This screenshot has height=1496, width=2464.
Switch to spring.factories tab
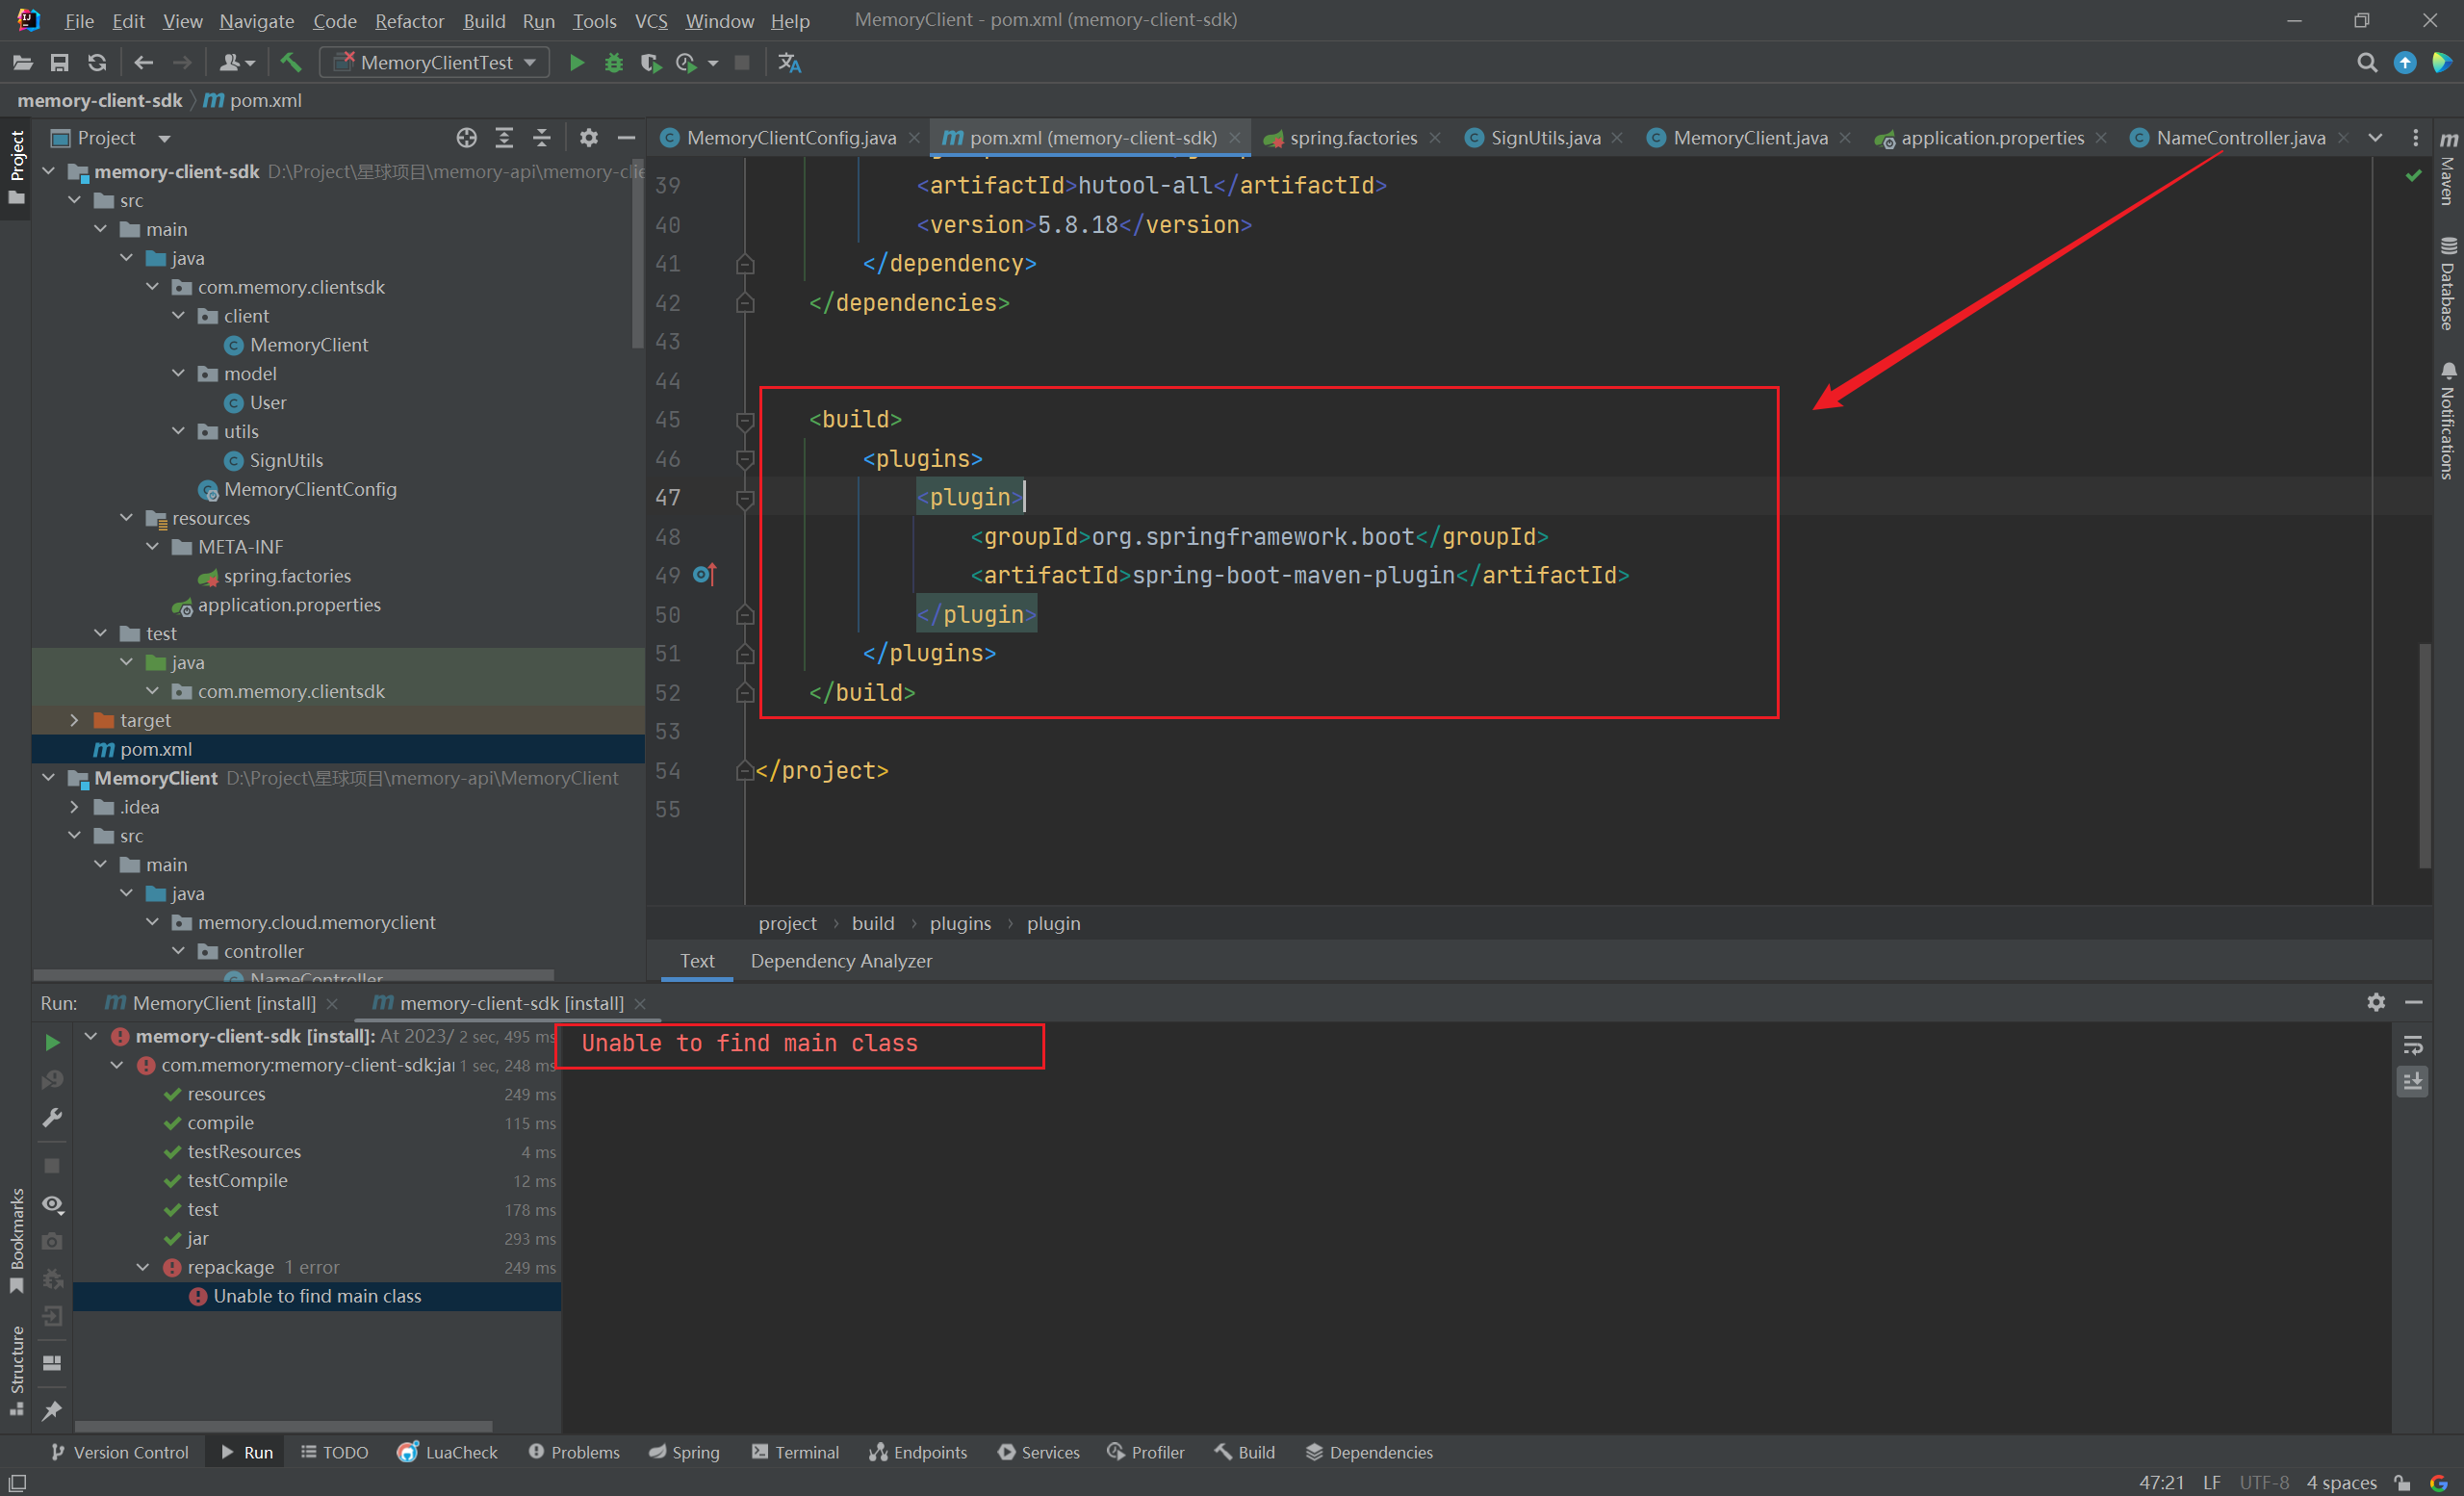tap(1353, 138)
